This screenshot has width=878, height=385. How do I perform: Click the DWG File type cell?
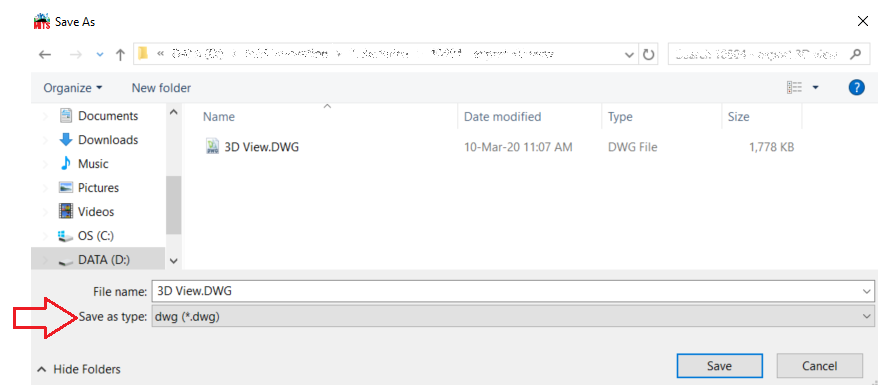point(633,147)
